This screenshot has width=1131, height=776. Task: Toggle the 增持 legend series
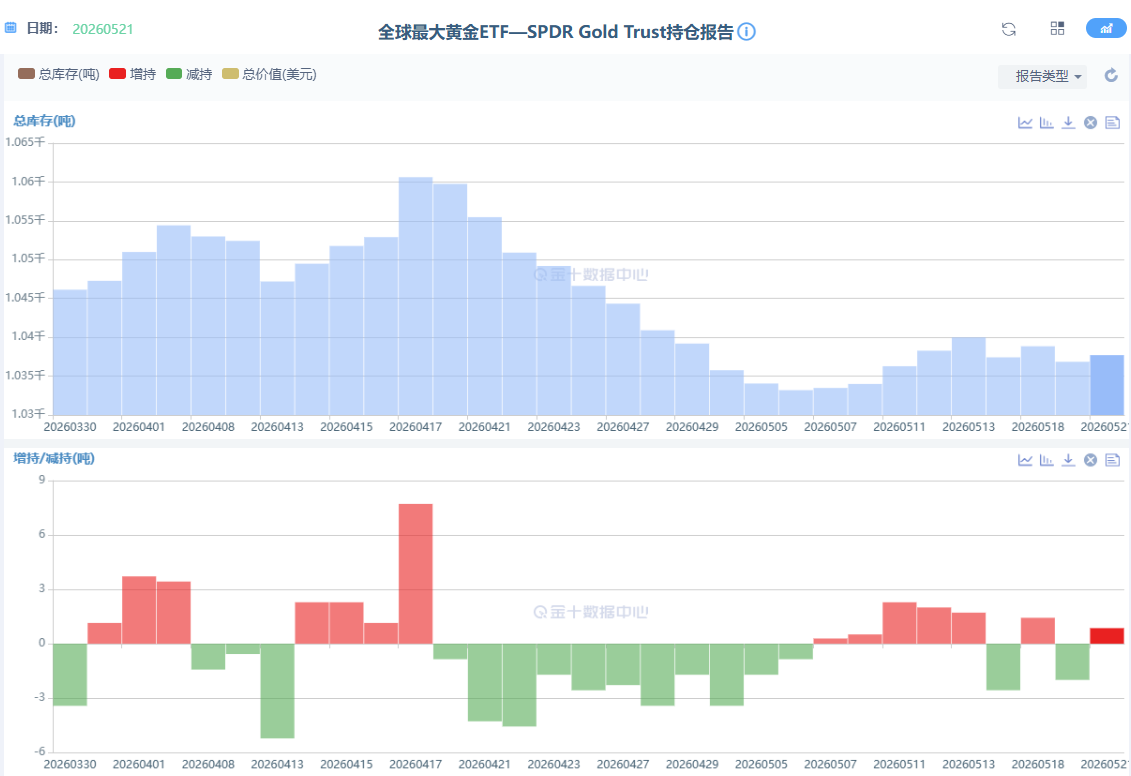point(132,74)
